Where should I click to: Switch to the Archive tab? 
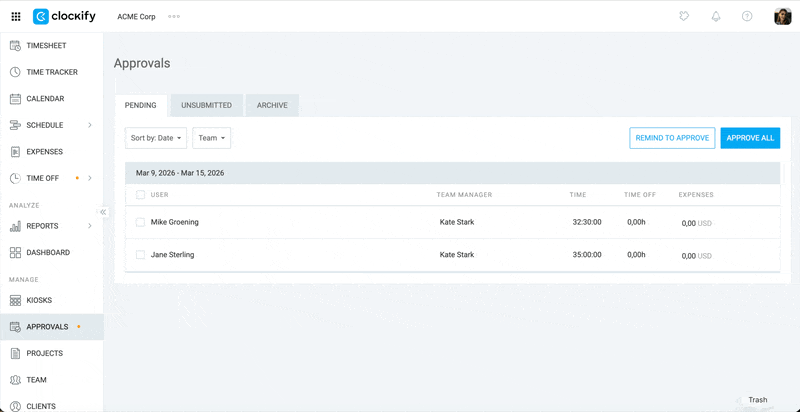click(x=272, y=106)
